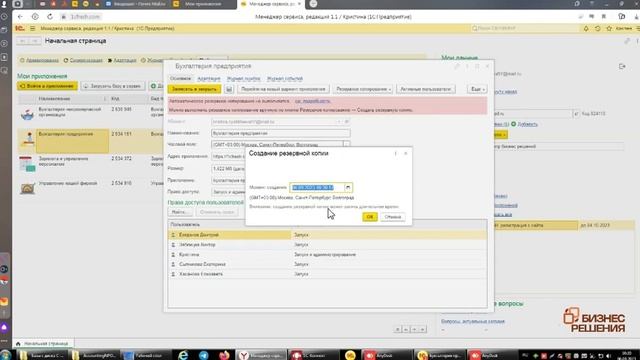640x360 pixels.
Task: Open favorites star icon in 1C header
Action: [x=609, y=28]
